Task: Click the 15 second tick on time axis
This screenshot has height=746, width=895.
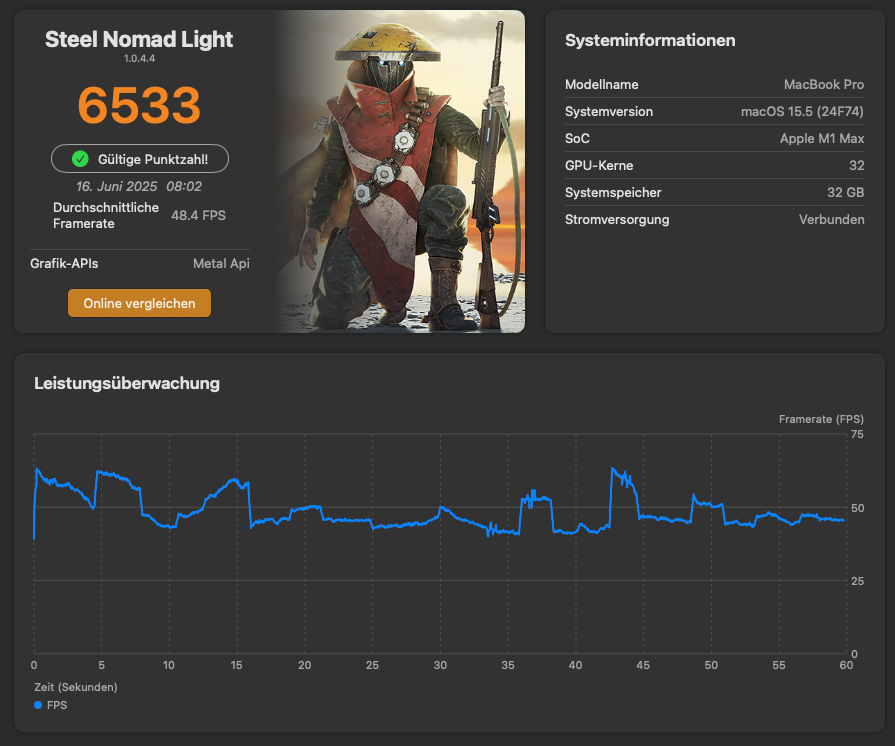Action: [237, 666]
